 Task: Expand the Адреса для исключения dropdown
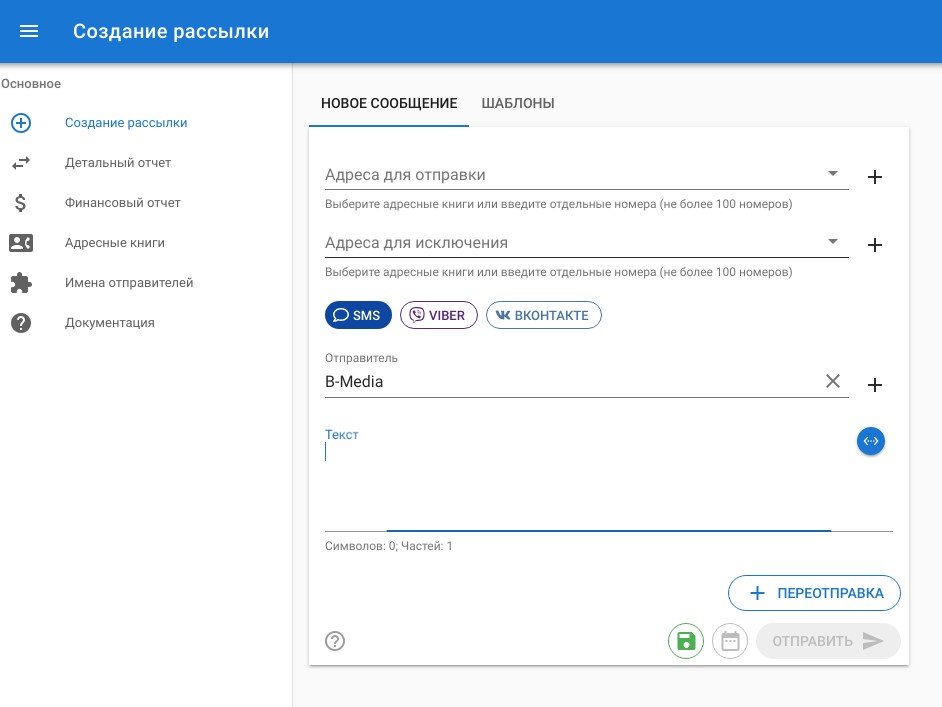[x=833, y=242]
